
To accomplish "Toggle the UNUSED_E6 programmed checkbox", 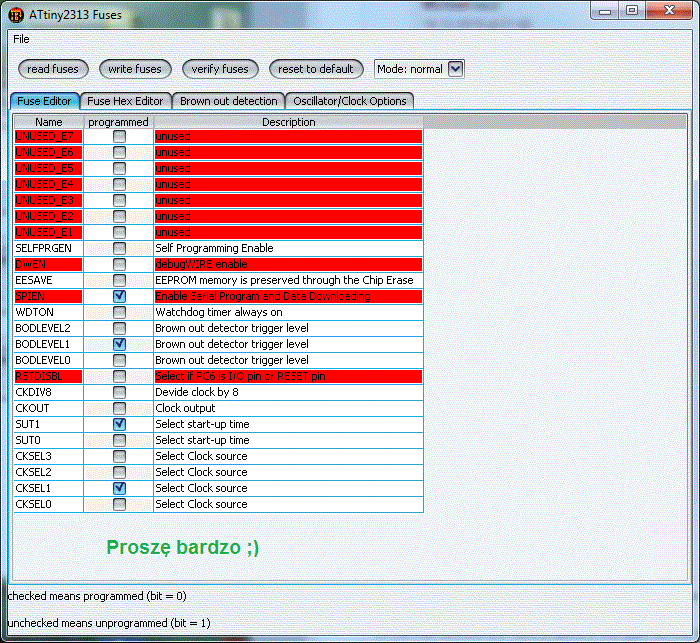I will (119, 152).
